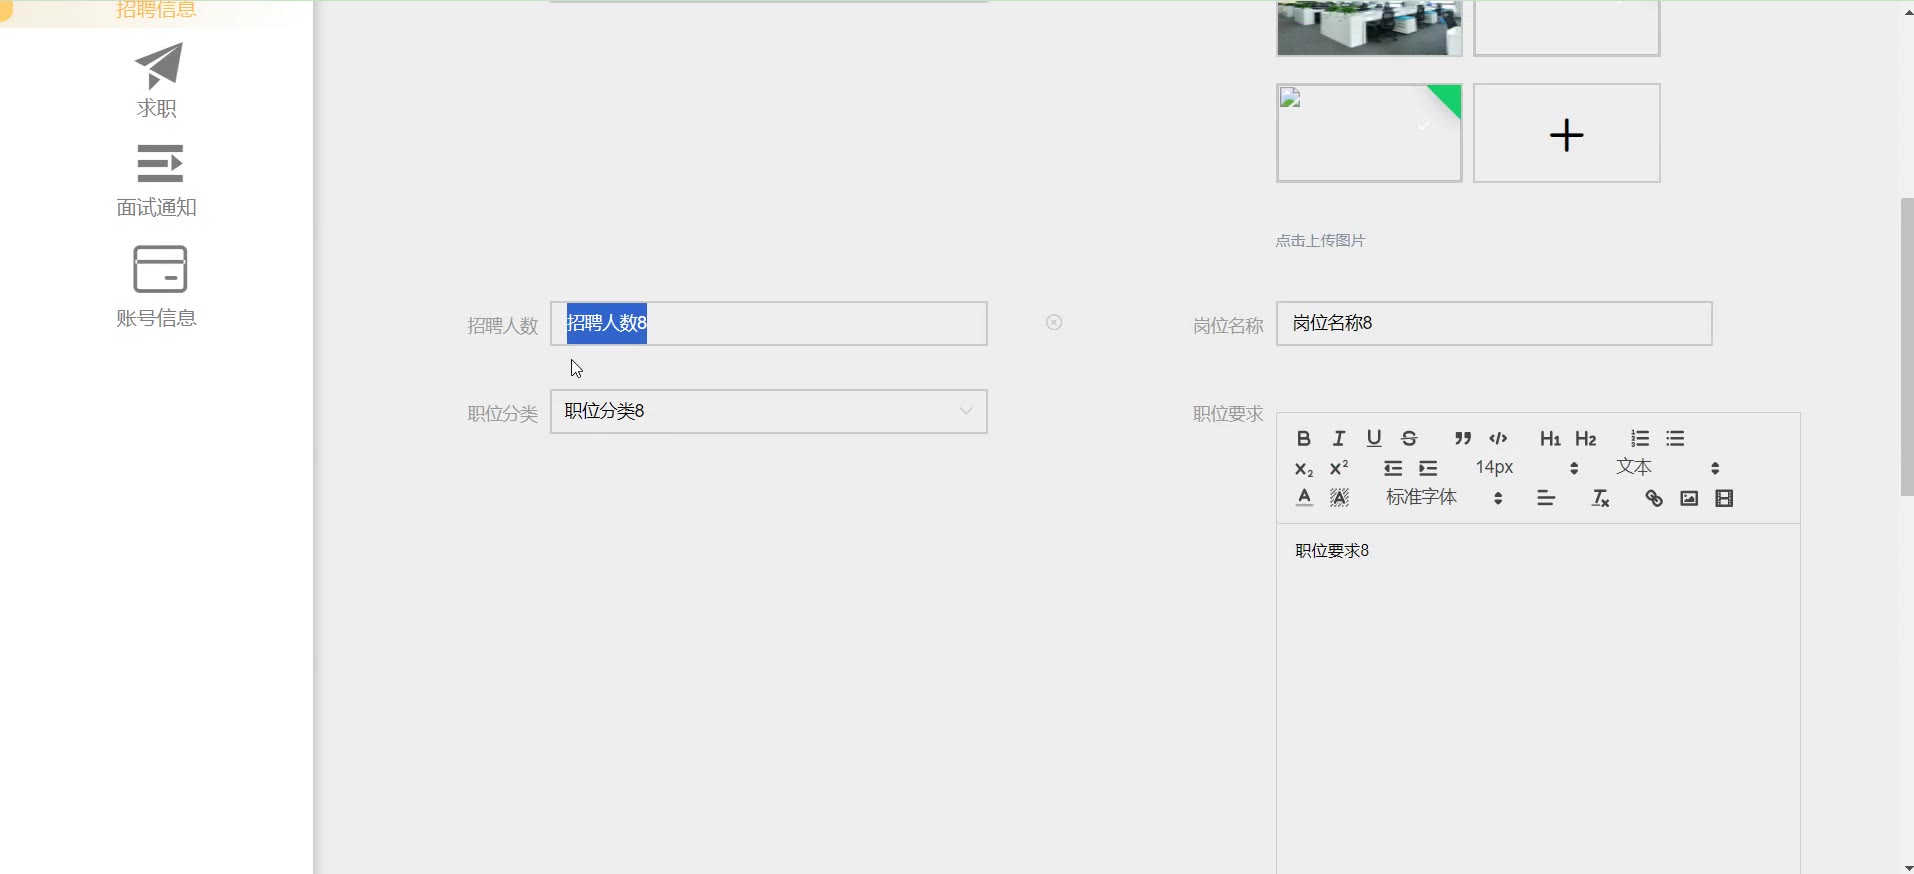Decrease text indent
The height and width of the screenshot is (874, 1914).
click(1393, 468)
